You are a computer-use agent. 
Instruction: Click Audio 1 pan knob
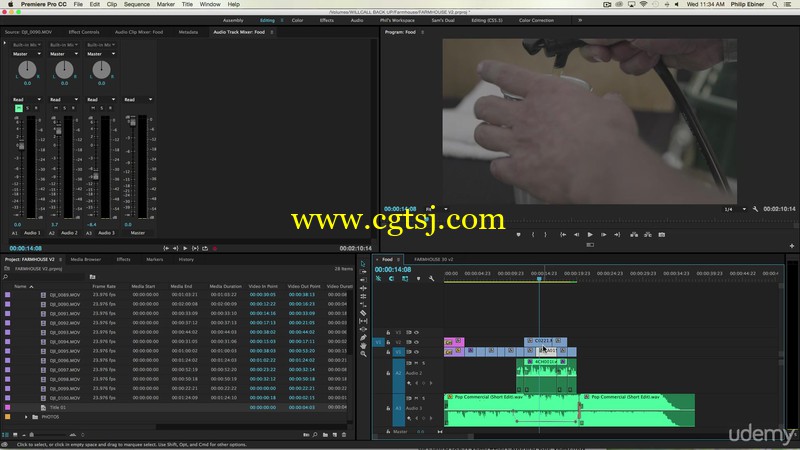click(x=27, y=70)
